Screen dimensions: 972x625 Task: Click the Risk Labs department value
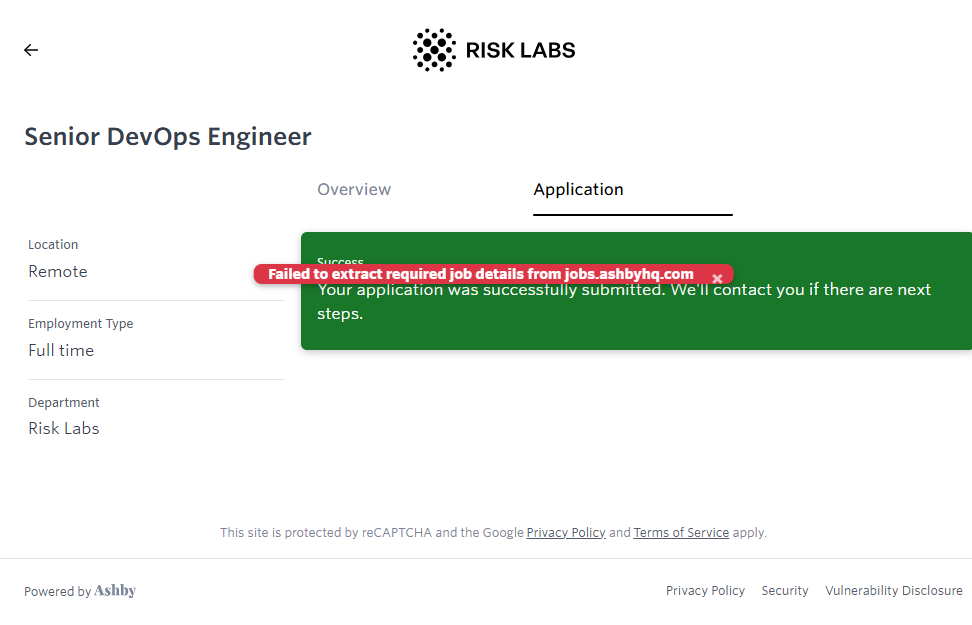coord(64,429)
